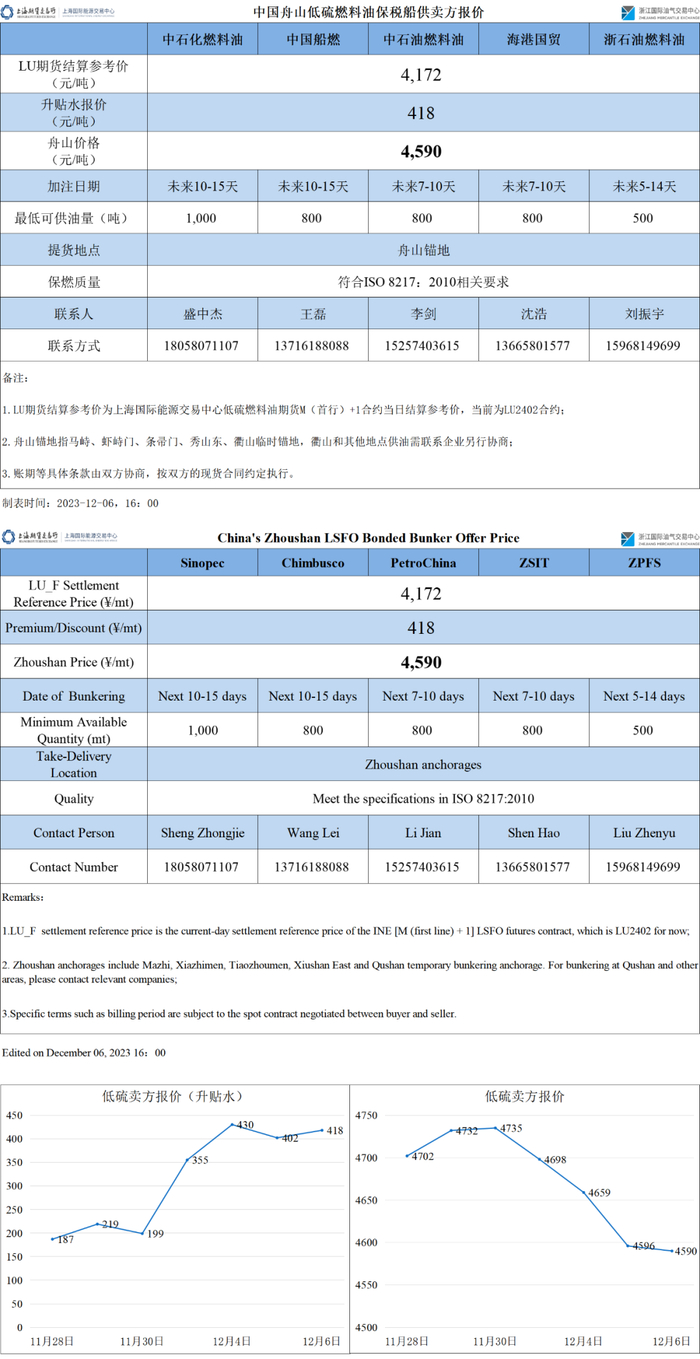Screen dimensions: 700x1359
Task: Click row label Premium/Discount (¥/mt)
Action: pyautogui.click(x=74, y=627)
